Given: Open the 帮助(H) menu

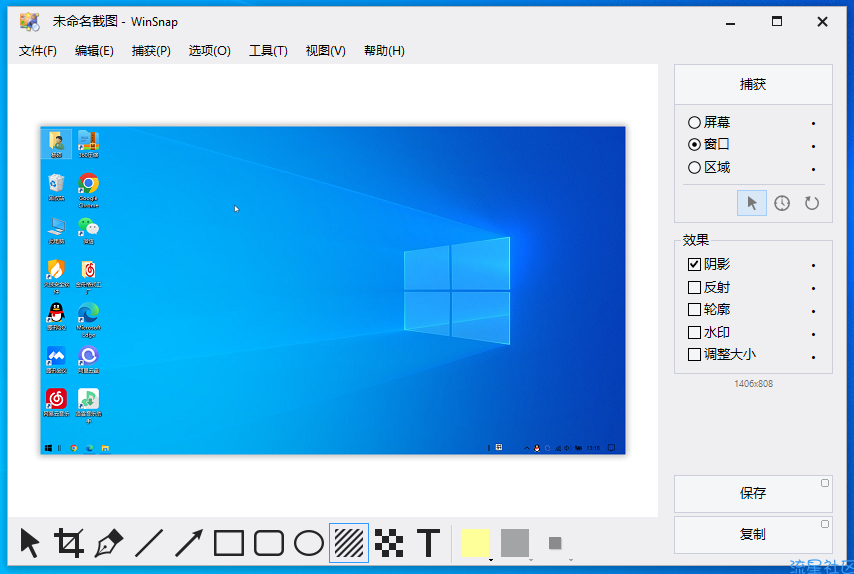Looking at the screenshot, I should click(384, 51).
